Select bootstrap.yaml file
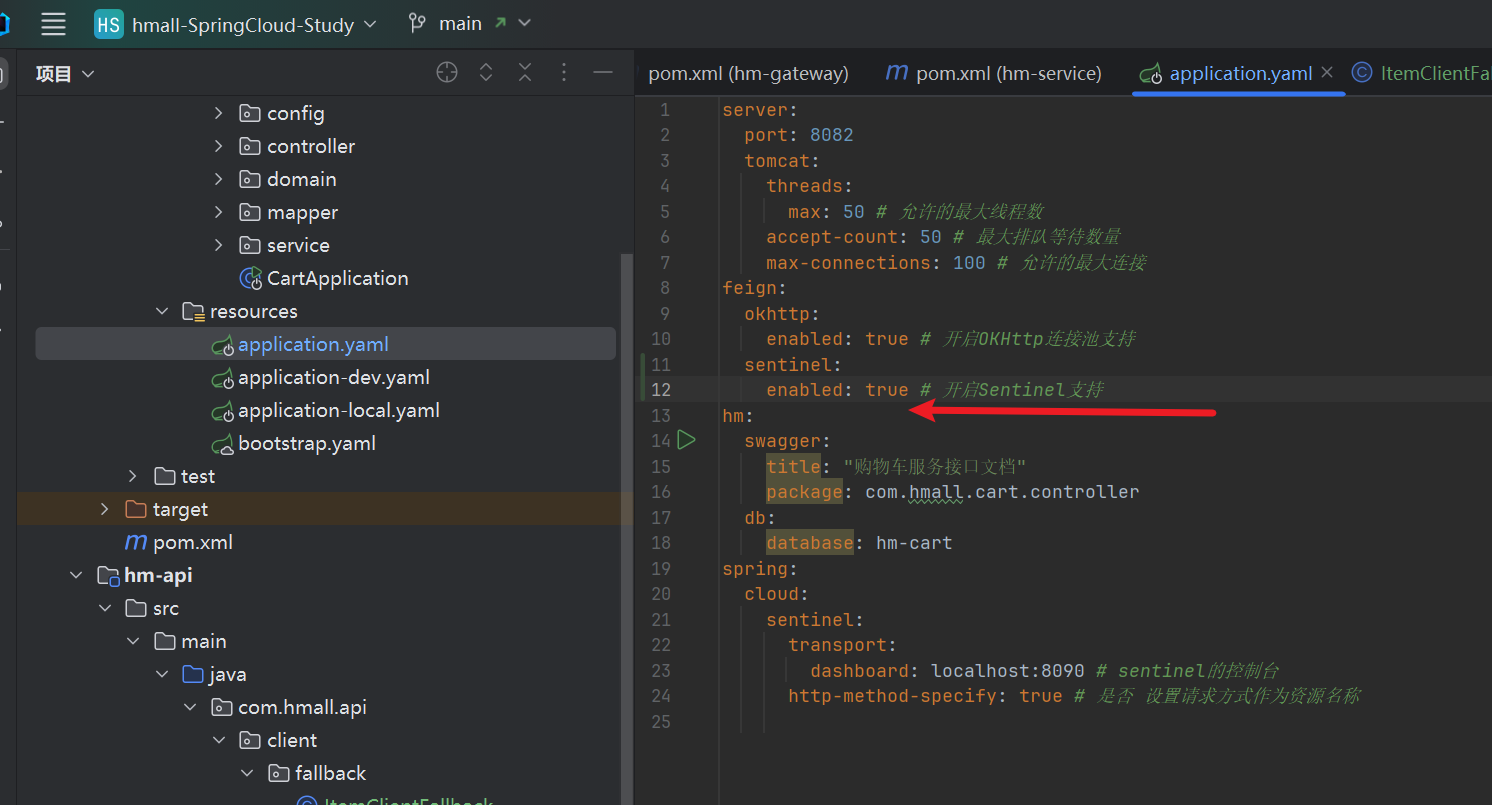Screen dimensions: 1492x805 click(x=306, y=444)
